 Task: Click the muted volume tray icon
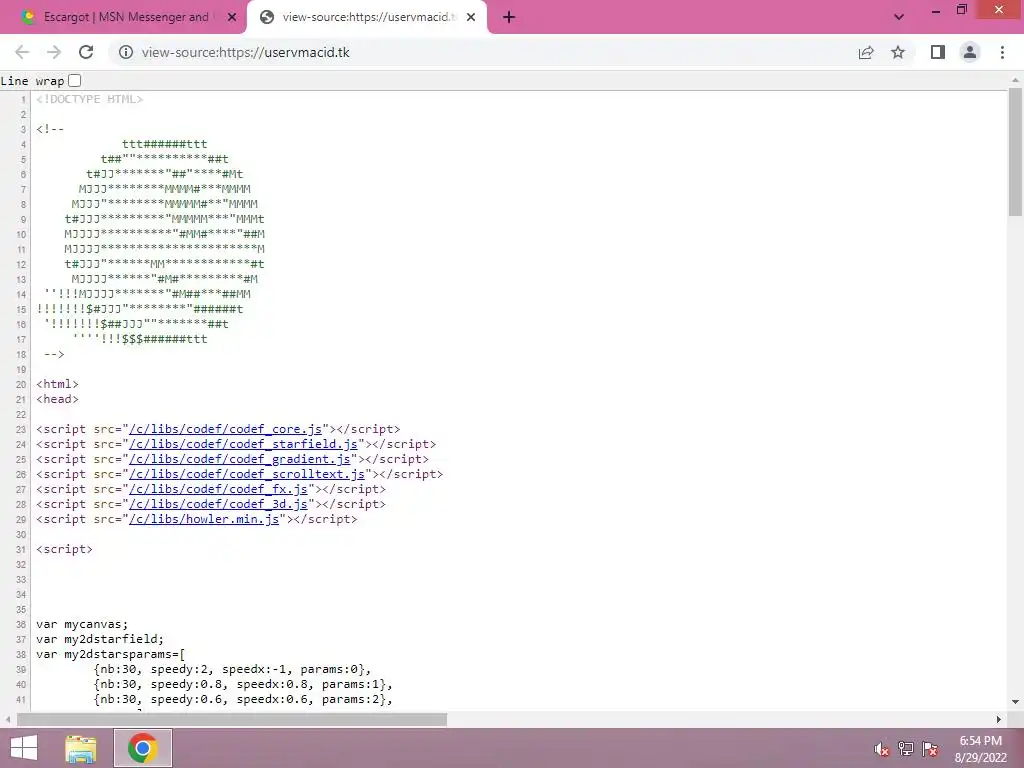click(882, 749)
